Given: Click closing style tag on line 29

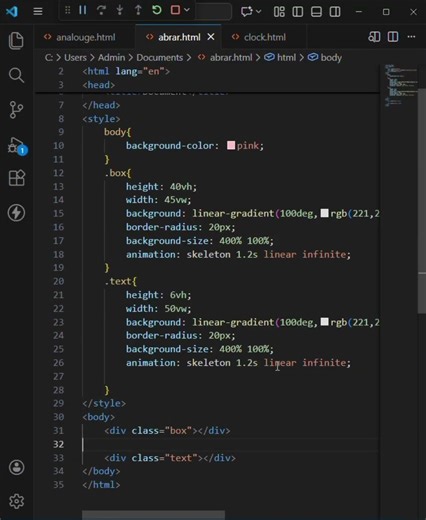Looking at the screenshot, I should pos(104,403).
